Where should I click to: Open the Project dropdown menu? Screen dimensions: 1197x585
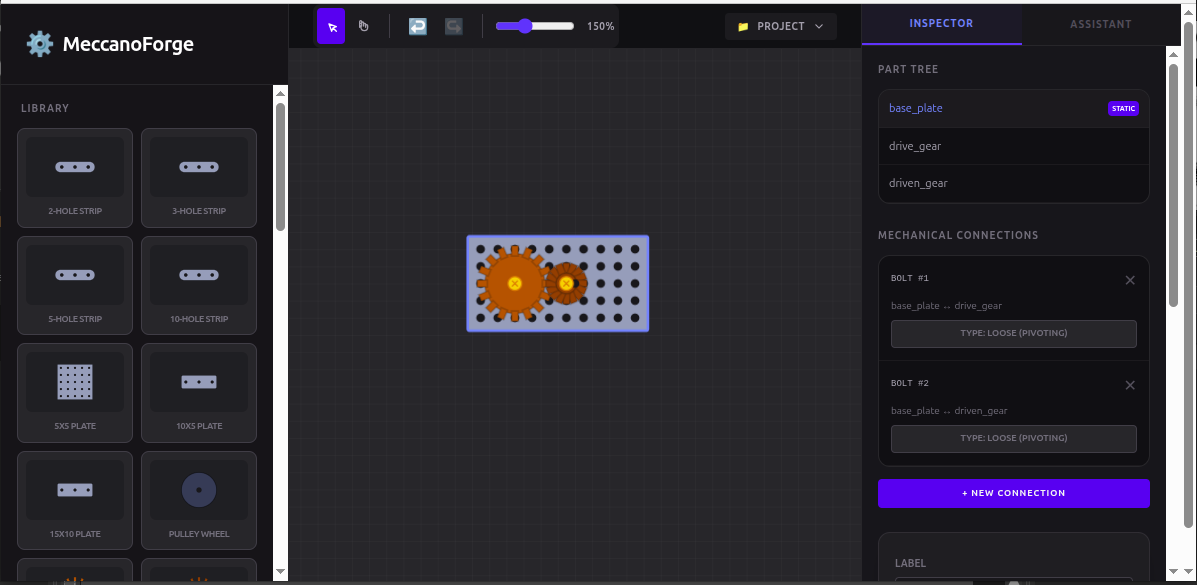click(x=780, y=26)
